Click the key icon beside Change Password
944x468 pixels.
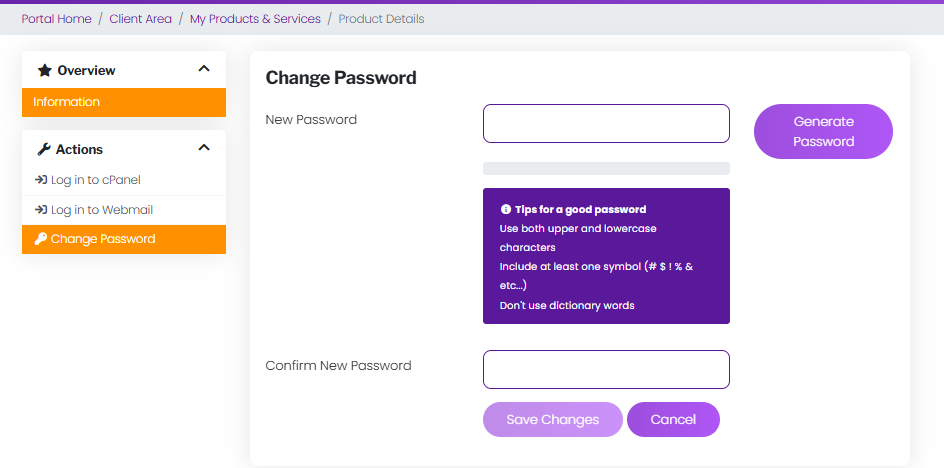(40, 239)
